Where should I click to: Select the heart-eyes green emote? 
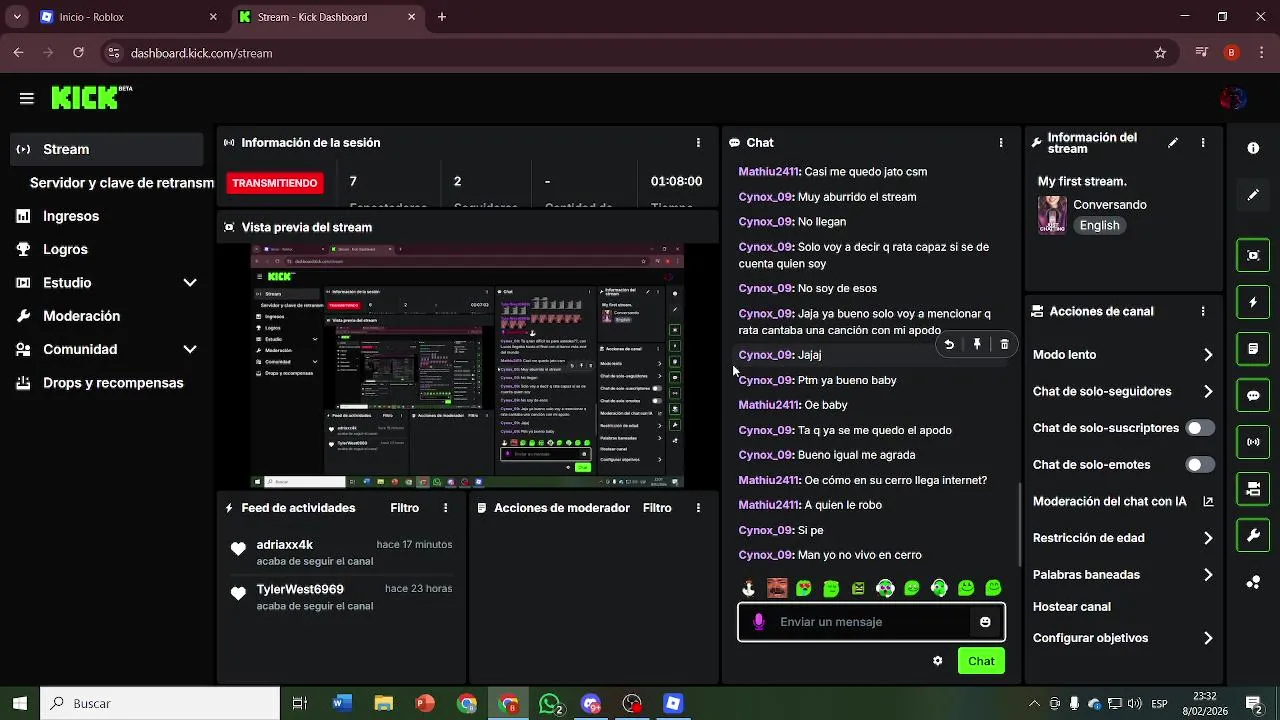[804, 588]
